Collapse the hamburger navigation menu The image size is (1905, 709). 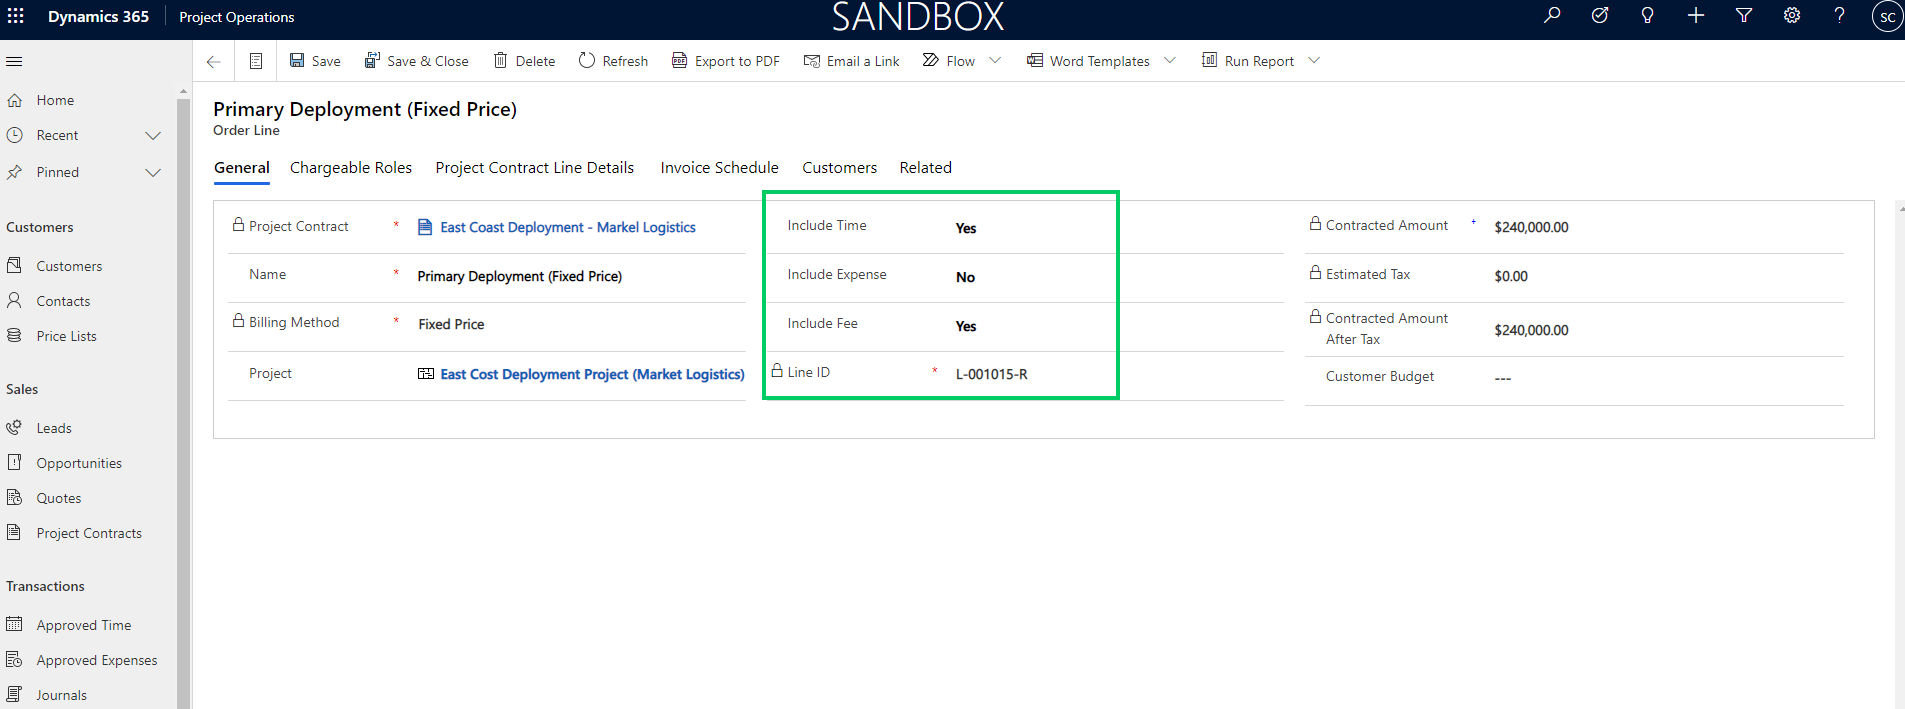[14, 61]
